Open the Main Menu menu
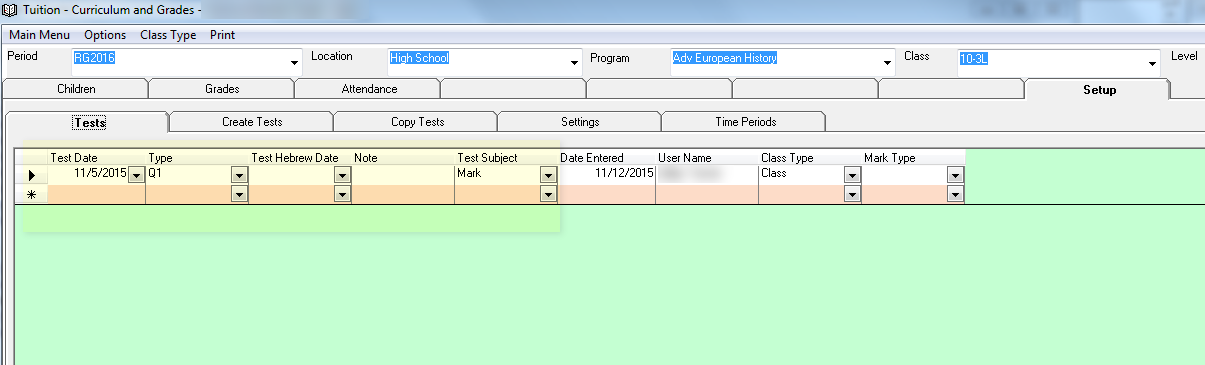 (x=39, y=35)
